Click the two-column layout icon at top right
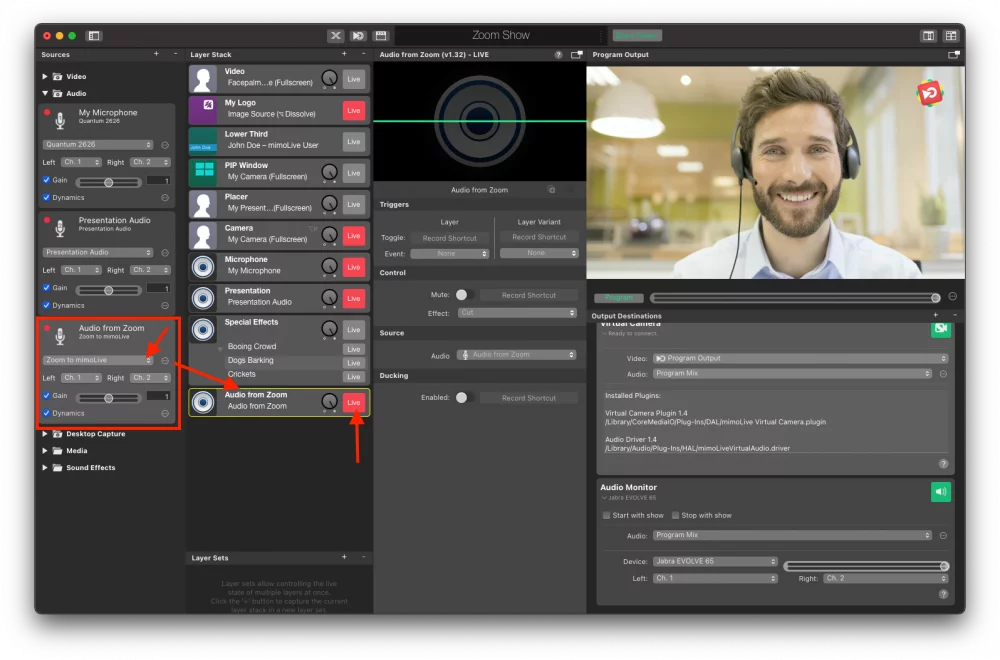 click(929, 36)
